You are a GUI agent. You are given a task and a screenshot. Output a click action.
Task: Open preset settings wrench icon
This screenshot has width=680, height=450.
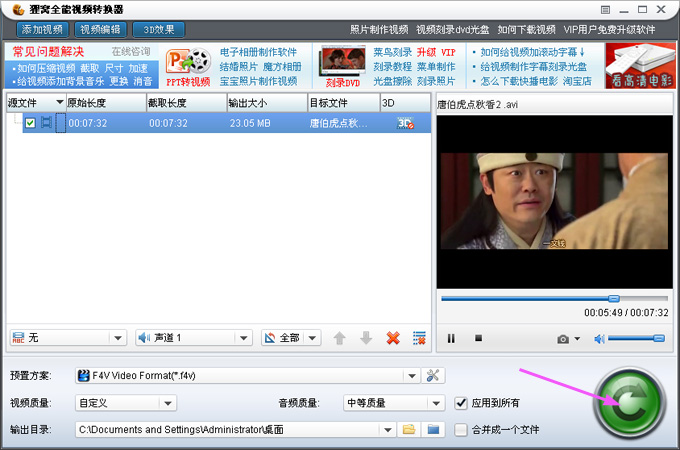coord(433,376)
